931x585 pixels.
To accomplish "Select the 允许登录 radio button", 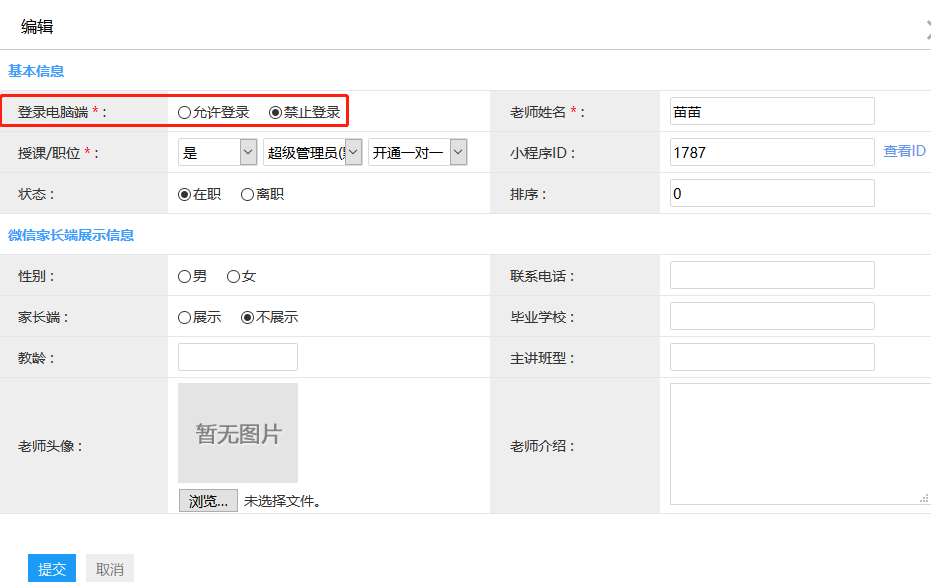I will click(184, 112).
